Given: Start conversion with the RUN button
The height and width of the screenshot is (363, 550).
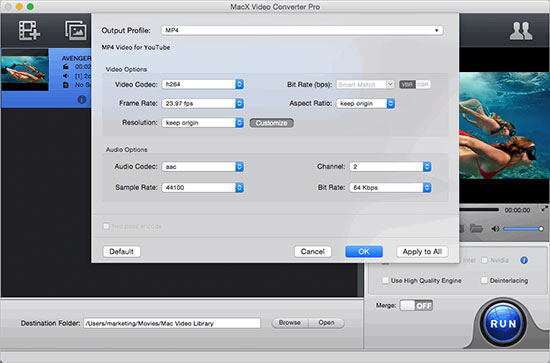Looking at the screenshot, I should (503, 323).
